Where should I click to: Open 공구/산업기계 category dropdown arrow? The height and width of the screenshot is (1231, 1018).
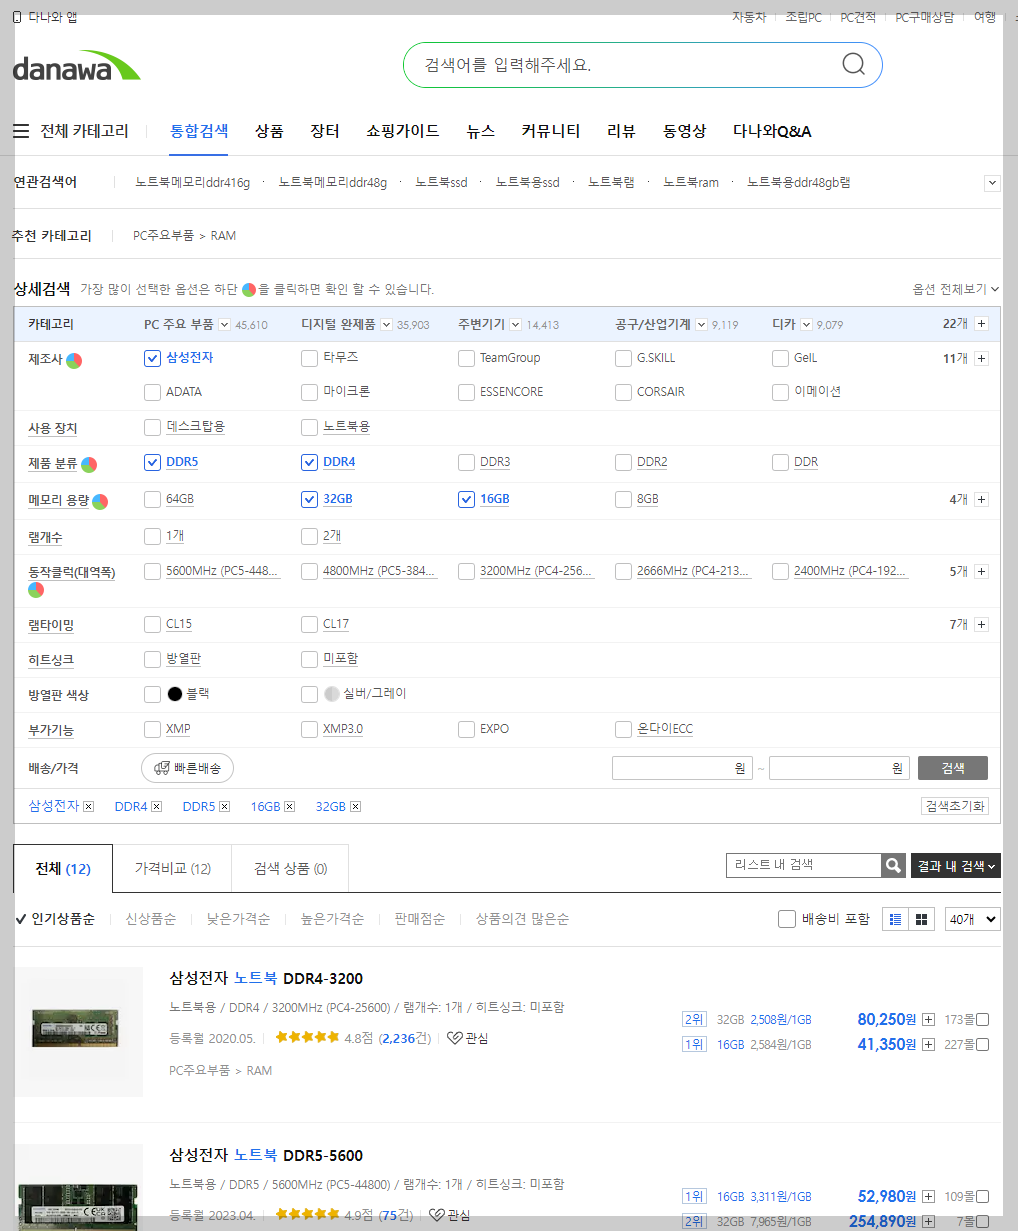(x=701, y=324)
